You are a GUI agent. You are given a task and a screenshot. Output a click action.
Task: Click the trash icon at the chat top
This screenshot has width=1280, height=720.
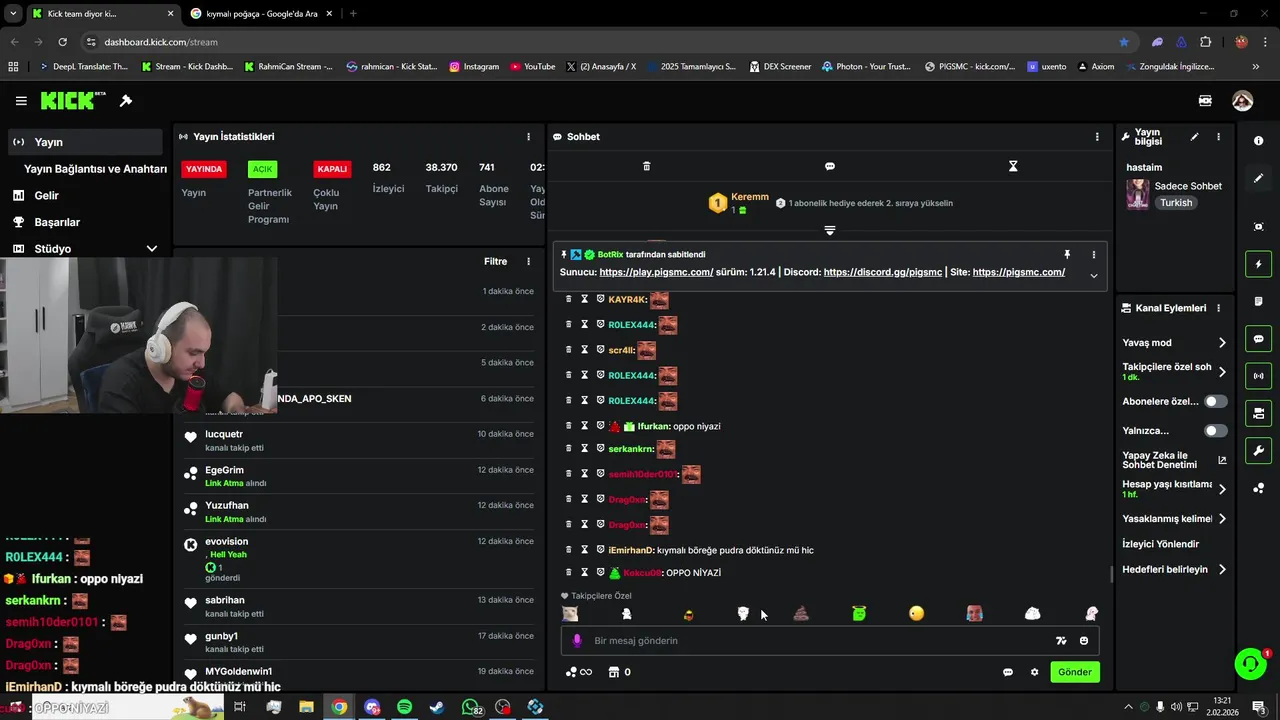coord(646,166)
